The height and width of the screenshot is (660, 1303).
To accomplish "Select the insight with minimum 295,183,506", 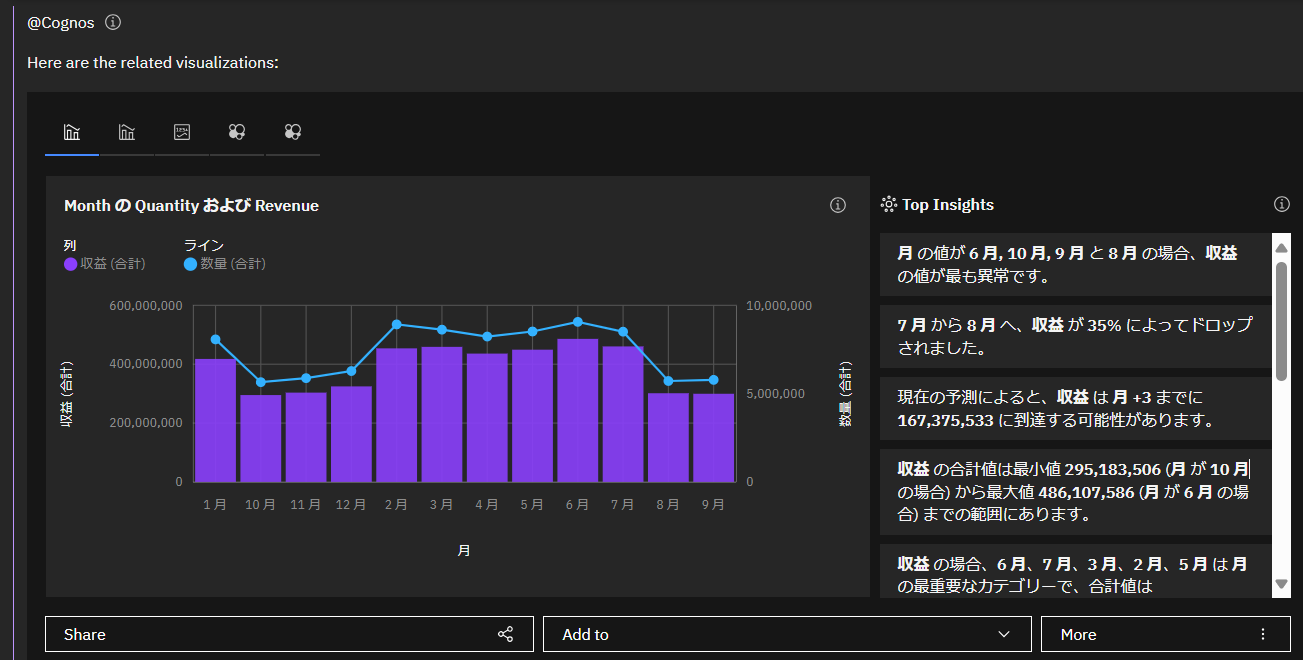I will (1075, 491).
